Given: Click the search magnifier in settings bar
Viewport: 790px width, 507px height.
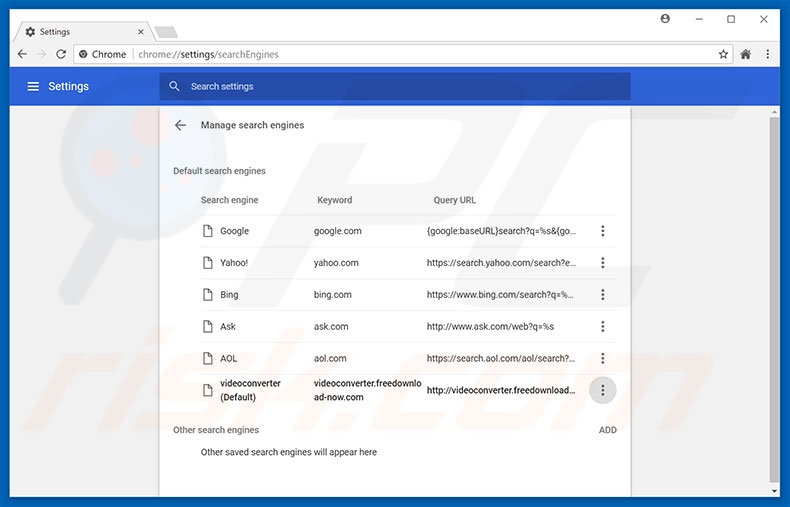Looking at the screenshot, I should point(174,86).
